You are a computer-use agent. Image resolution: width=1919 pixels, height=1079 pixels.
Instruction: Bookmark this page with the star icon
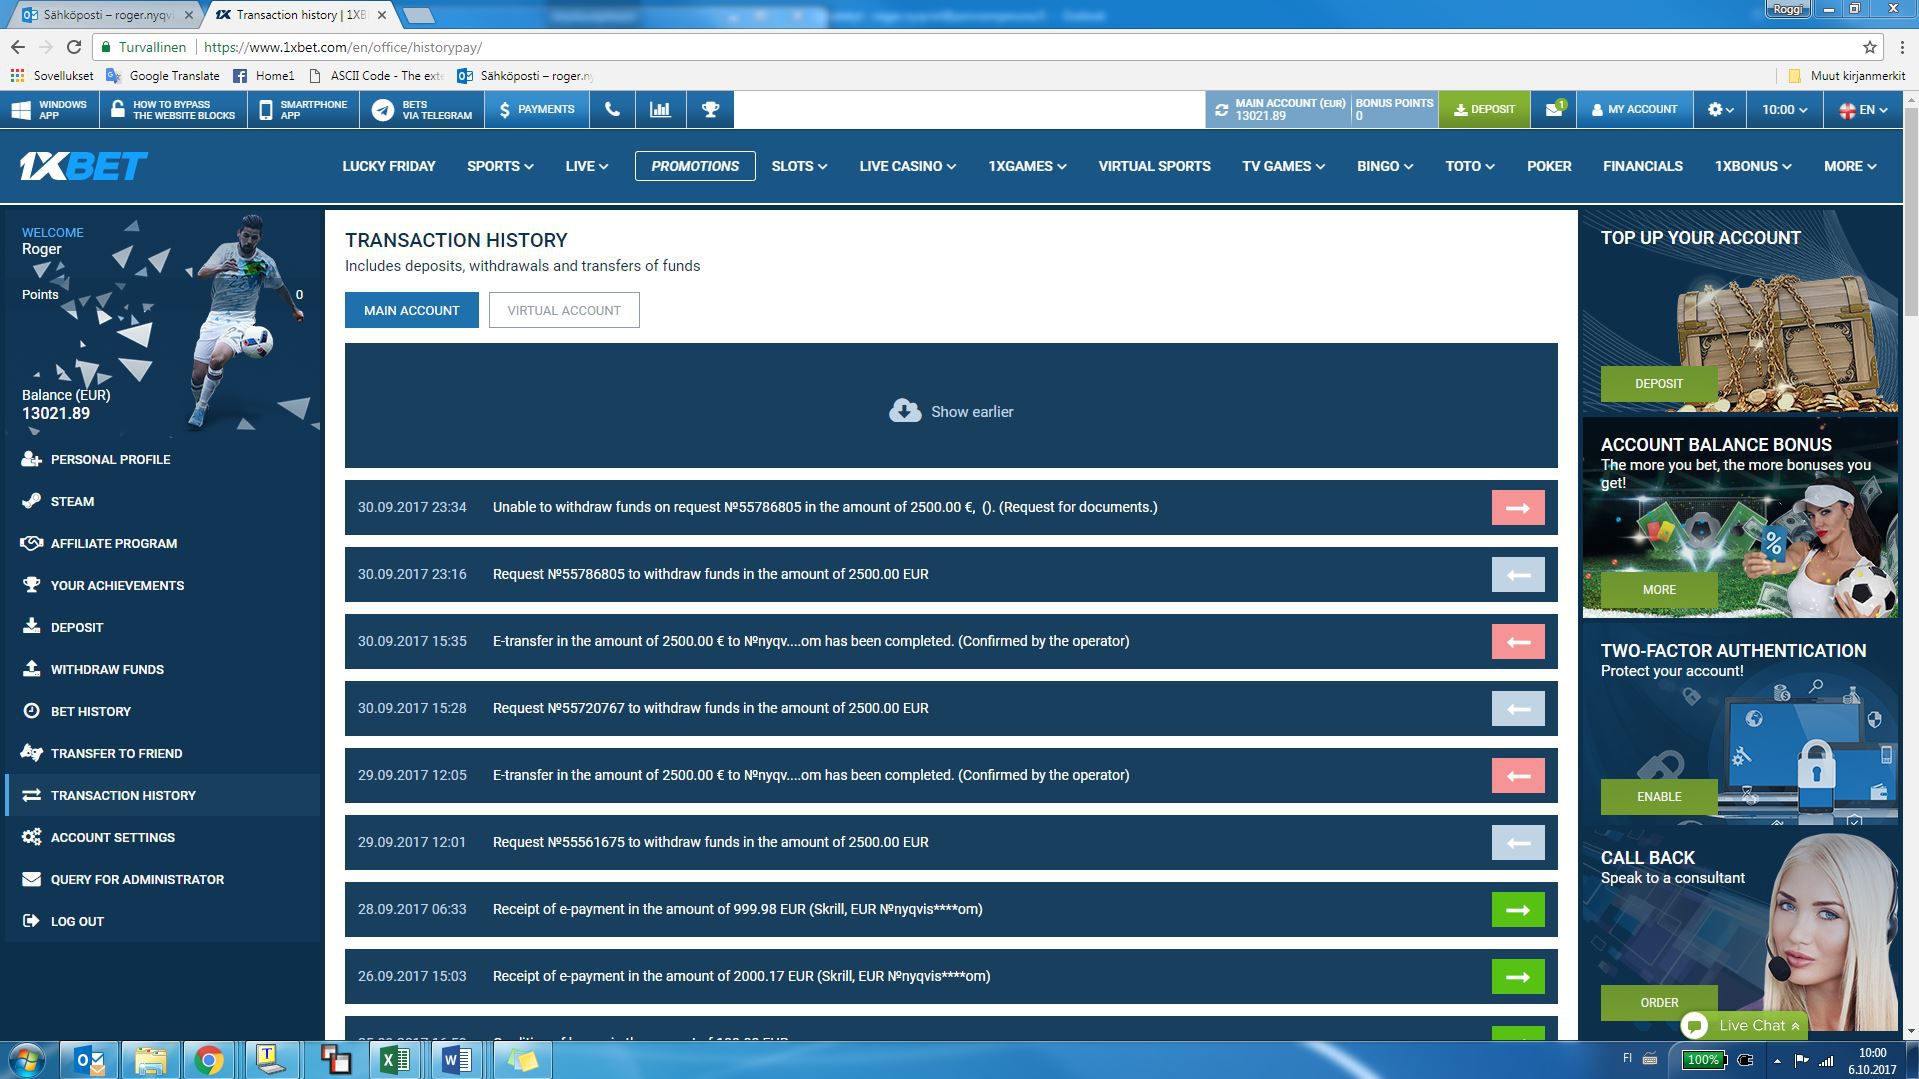tap(1869, 47)
